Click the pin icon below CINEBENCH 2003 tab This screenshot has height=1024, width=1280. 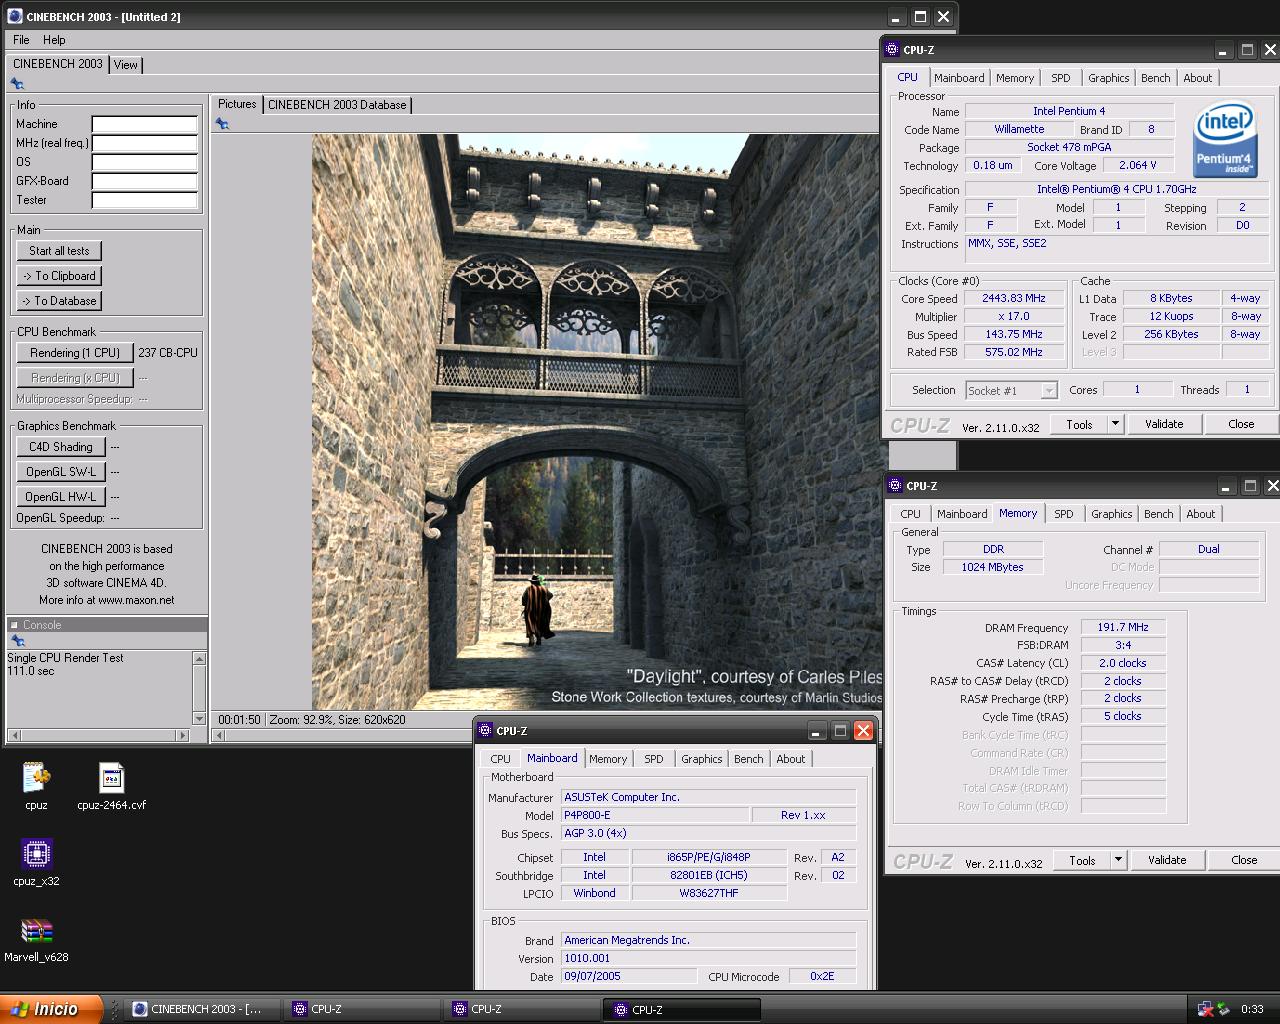click(x=17, y=84)
